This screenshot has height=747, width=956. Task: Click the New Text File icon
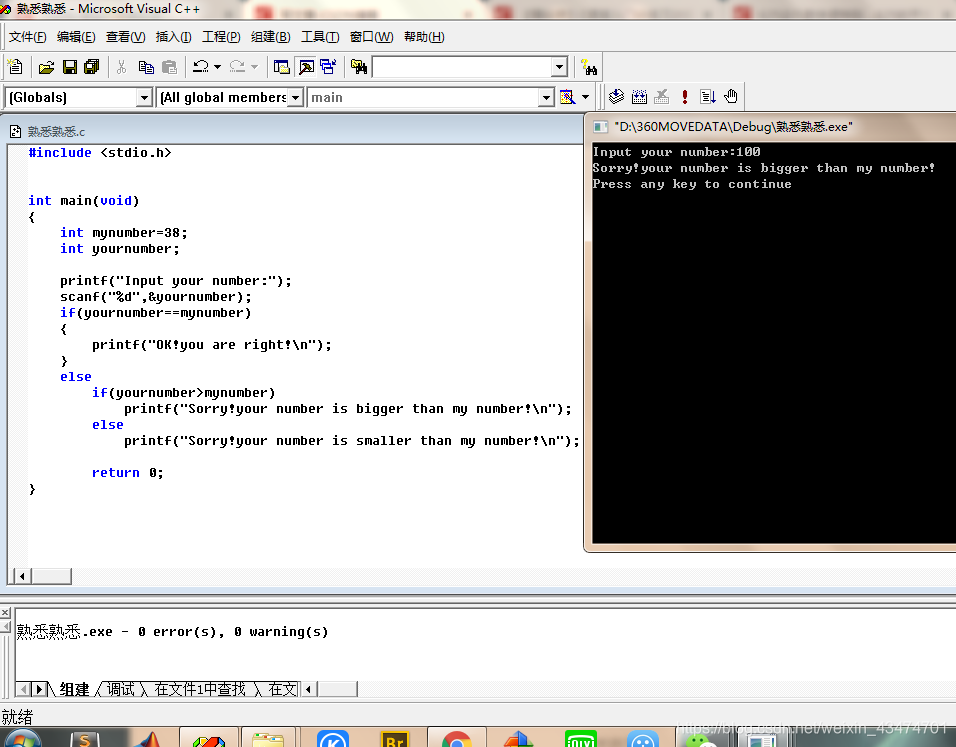[15, 66]
